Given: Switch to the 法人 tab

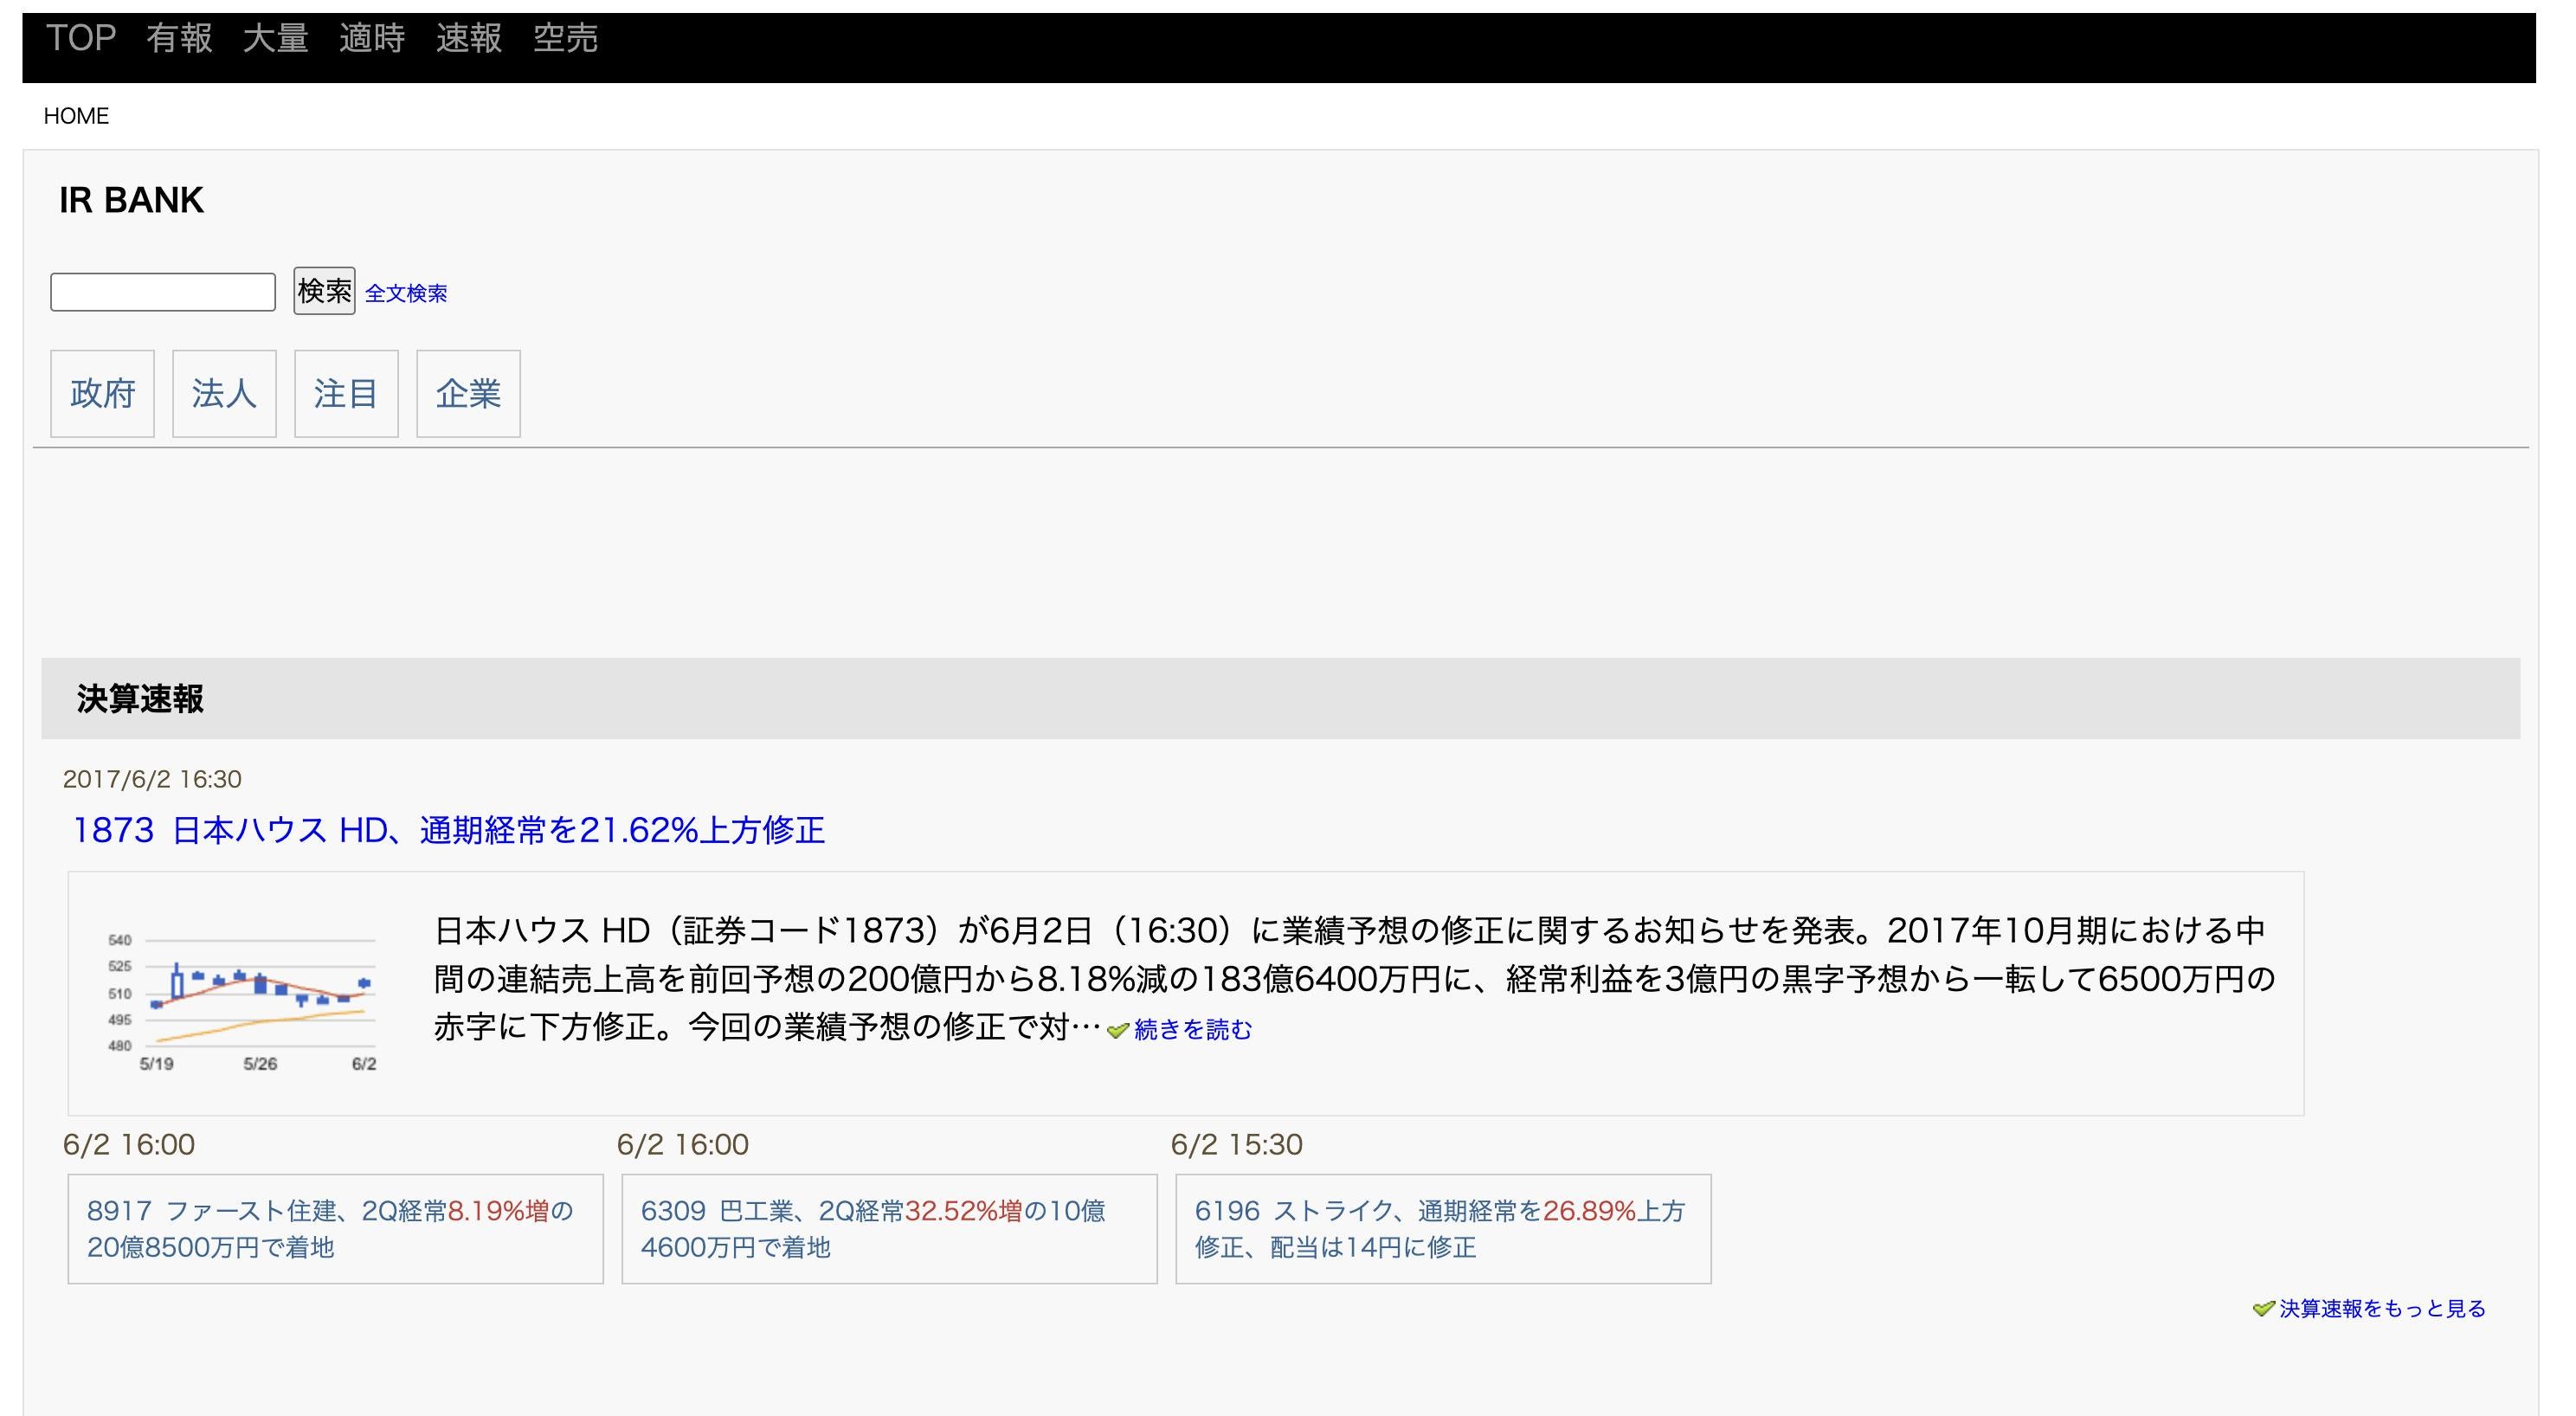Looking at the screenshot, I should [224, 393].
